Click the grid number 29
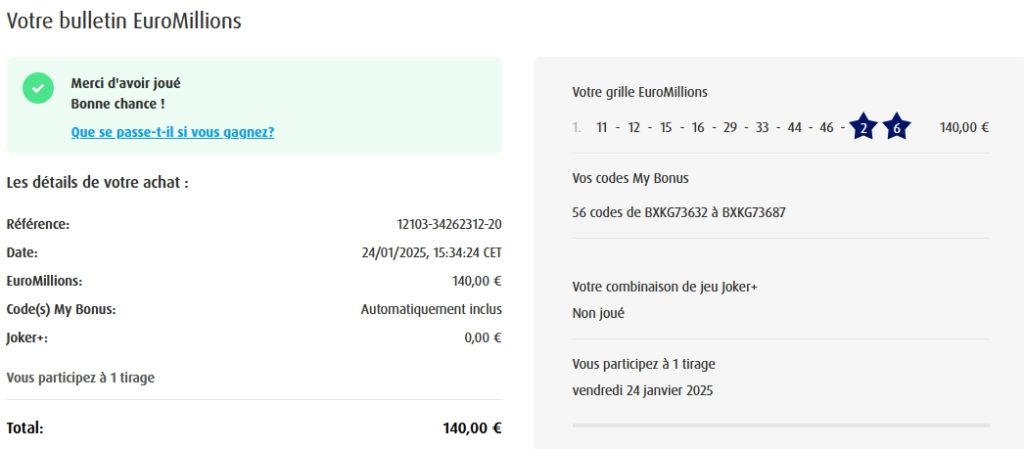Image resolution: width=1024 pixels, height=449 pixels. 730,127
